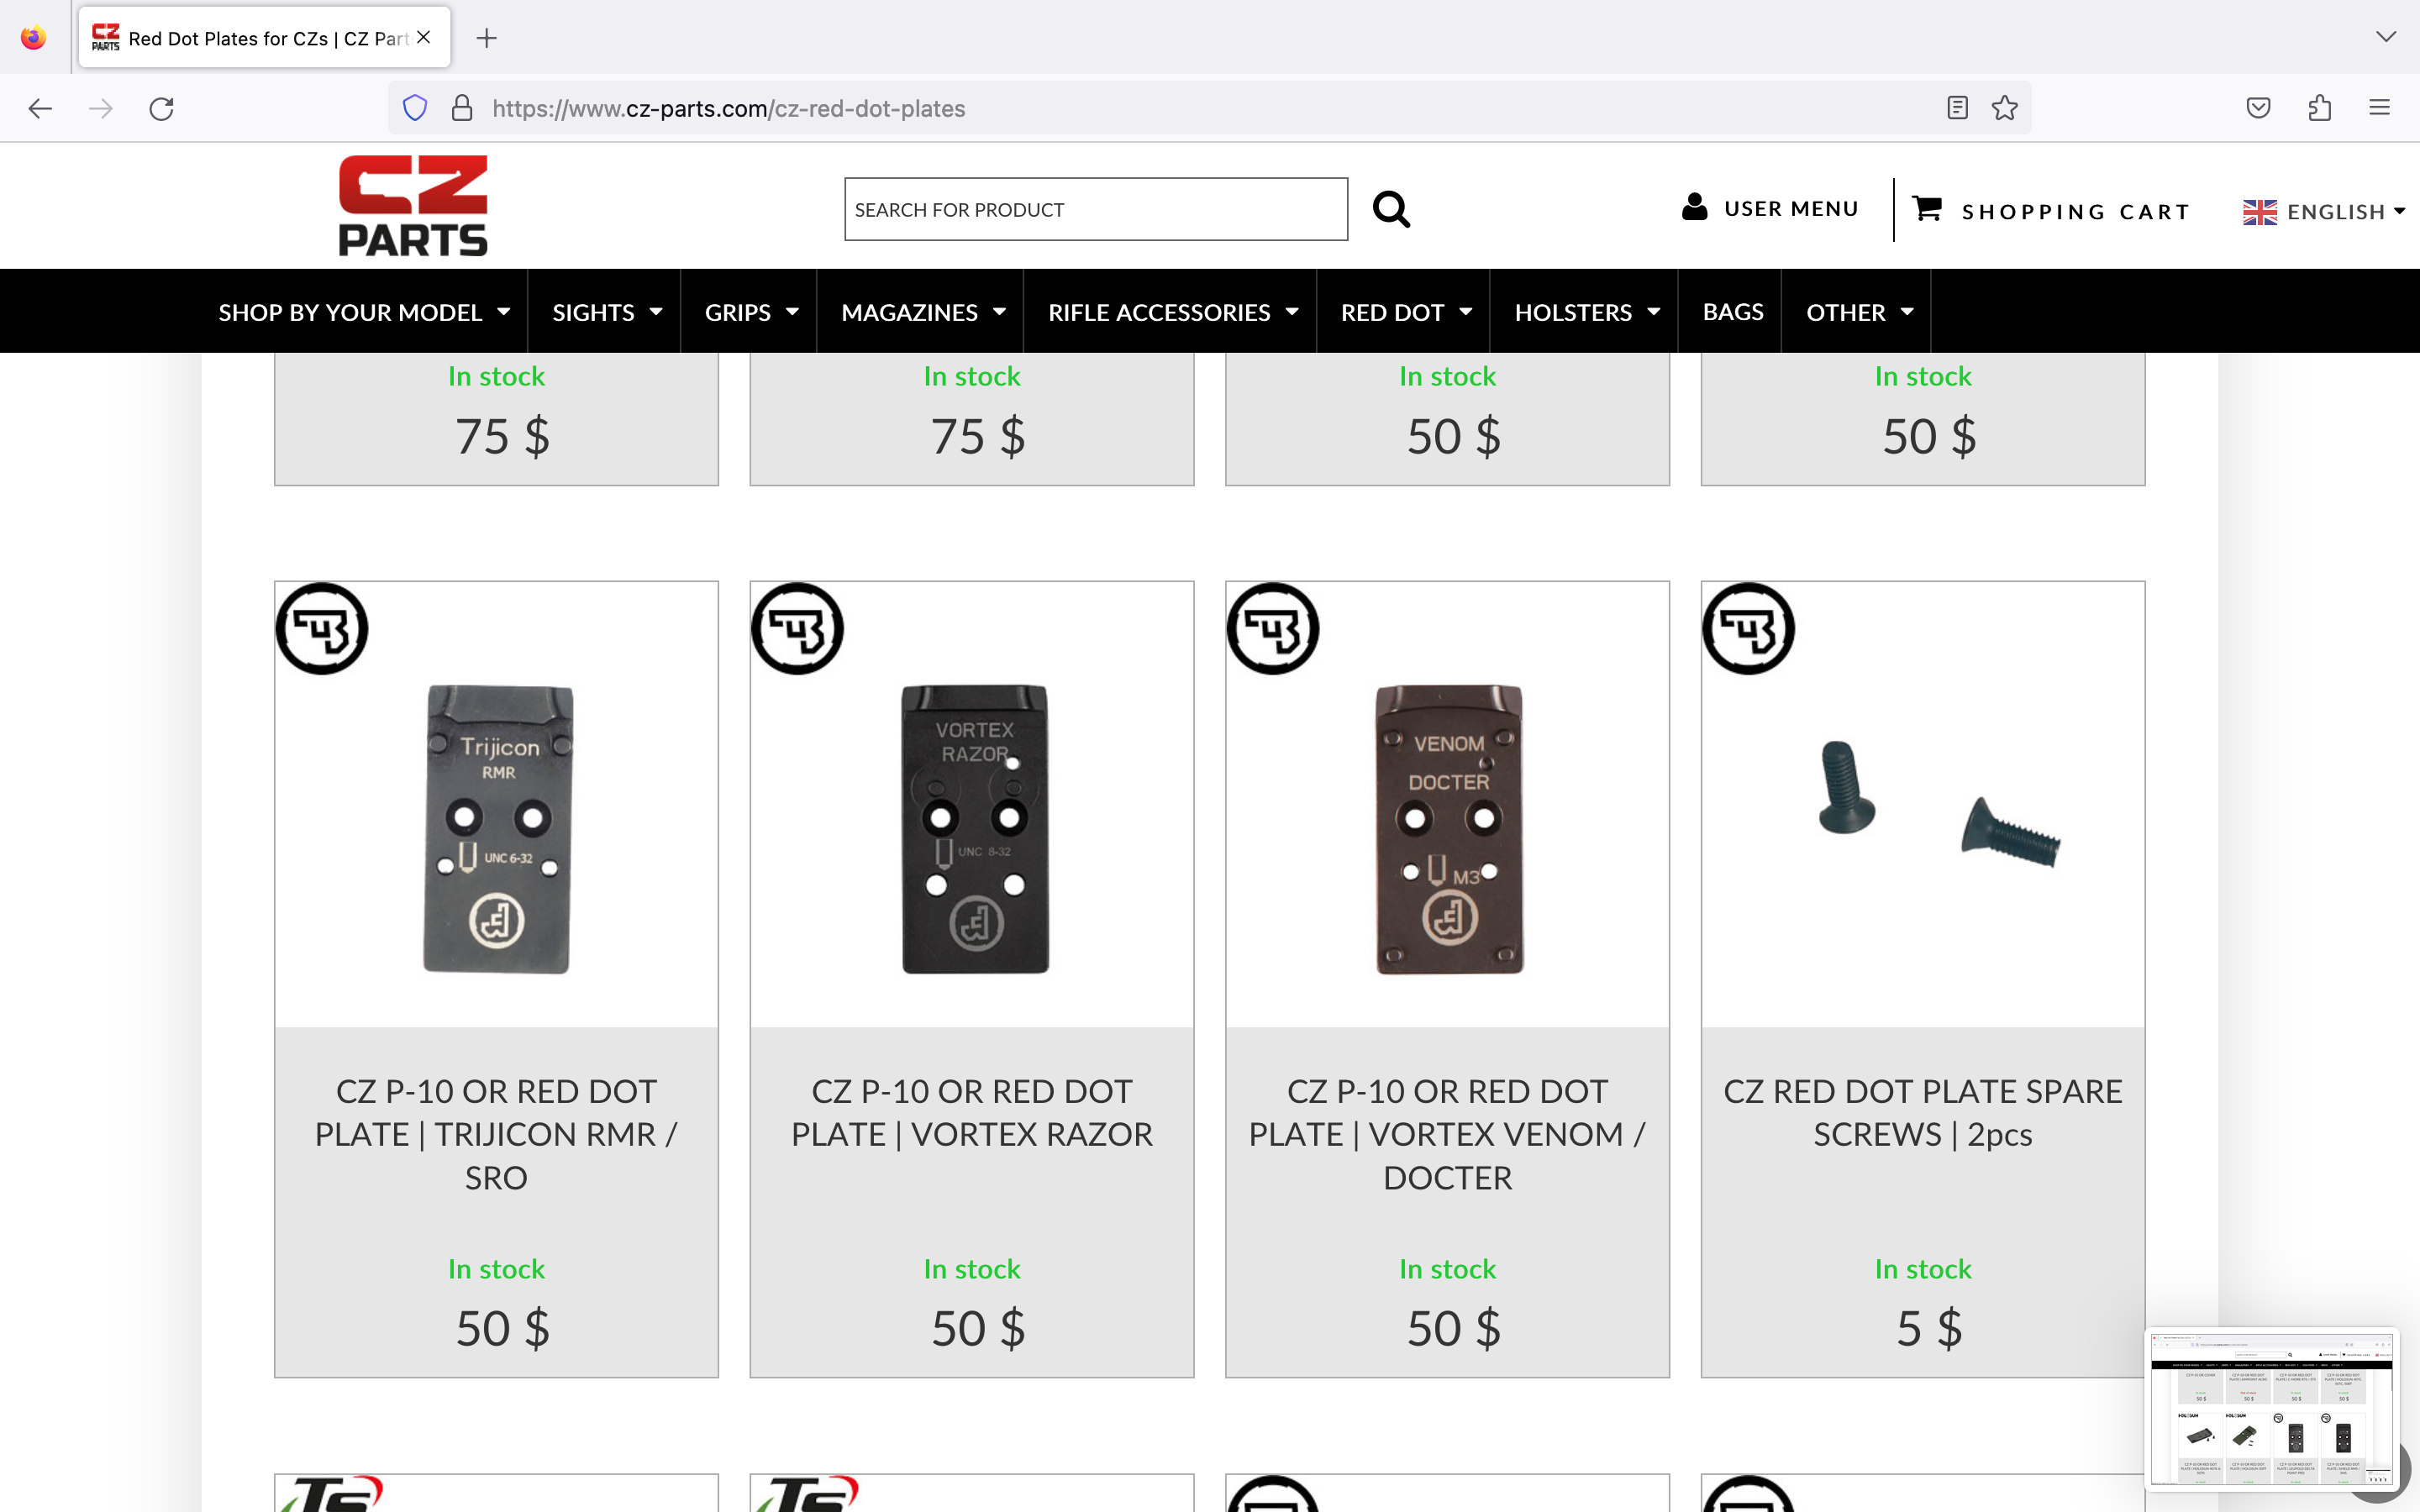The width and height of the screenshot is (2420, 1512).
Task: Open the extensions puzzle icon
Action: 2320,108
